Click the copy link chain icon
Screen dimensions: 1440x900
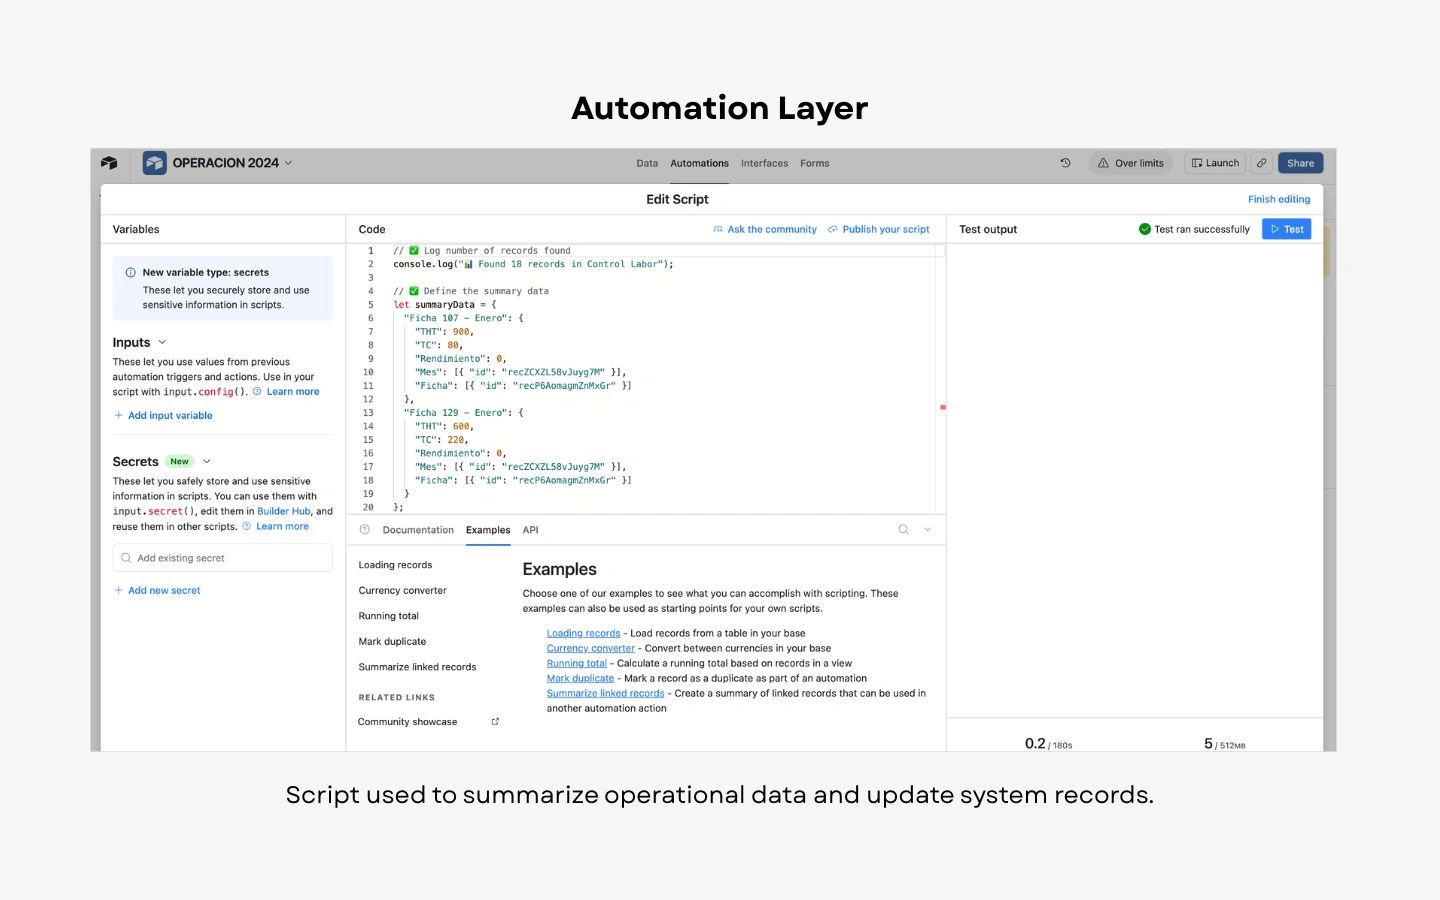(x=1262, y=163)
